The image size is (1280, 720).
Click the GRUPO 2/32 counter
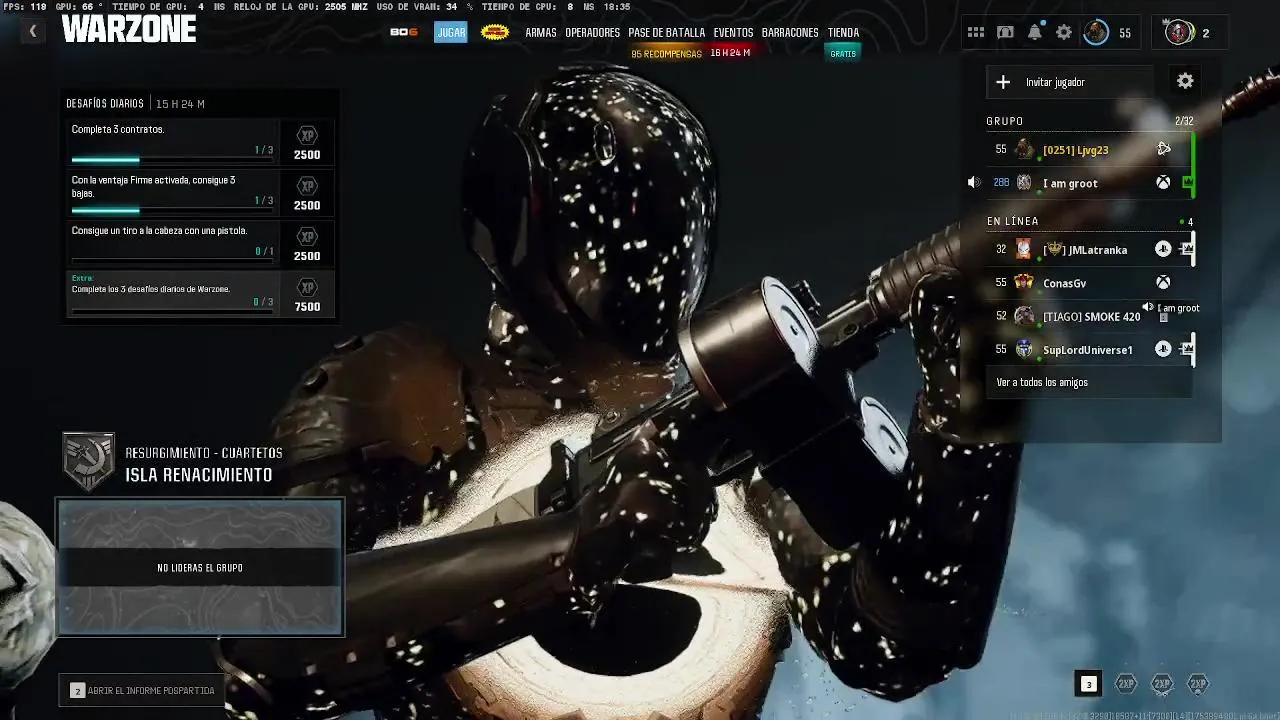[x=1184, y=121]
